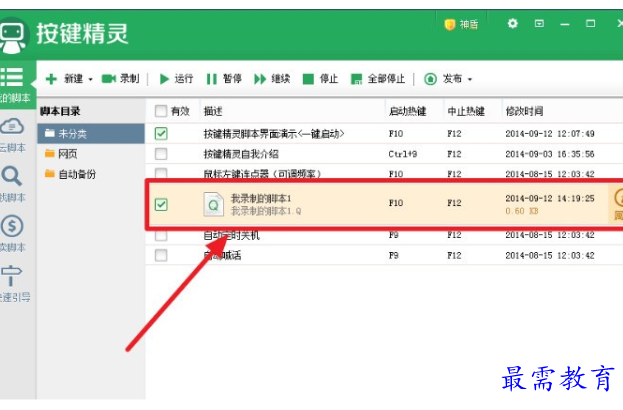Select 按键精灵脚本界面演示 script row text
Viewport: 623px width, 410px height.
click(x=274, y=134)
